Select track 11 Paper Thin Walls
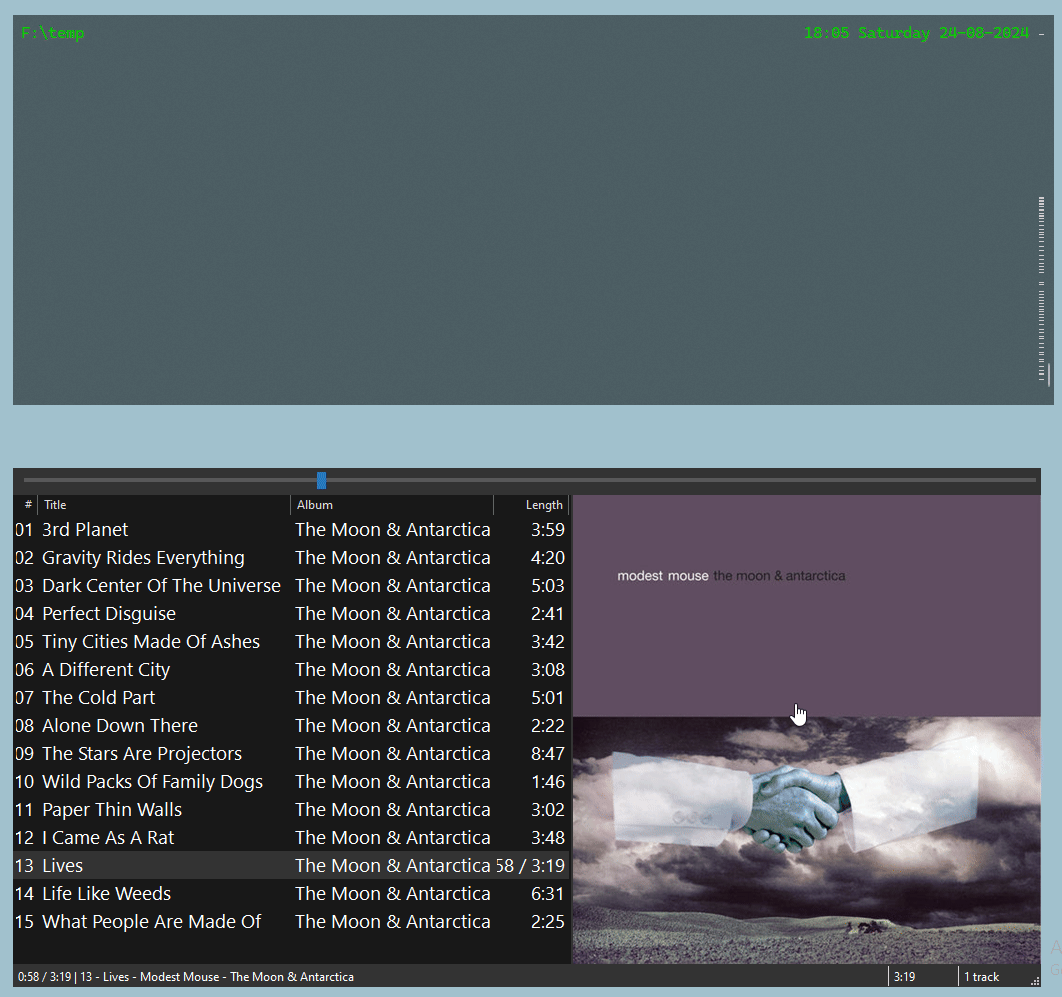 (291, 809)
